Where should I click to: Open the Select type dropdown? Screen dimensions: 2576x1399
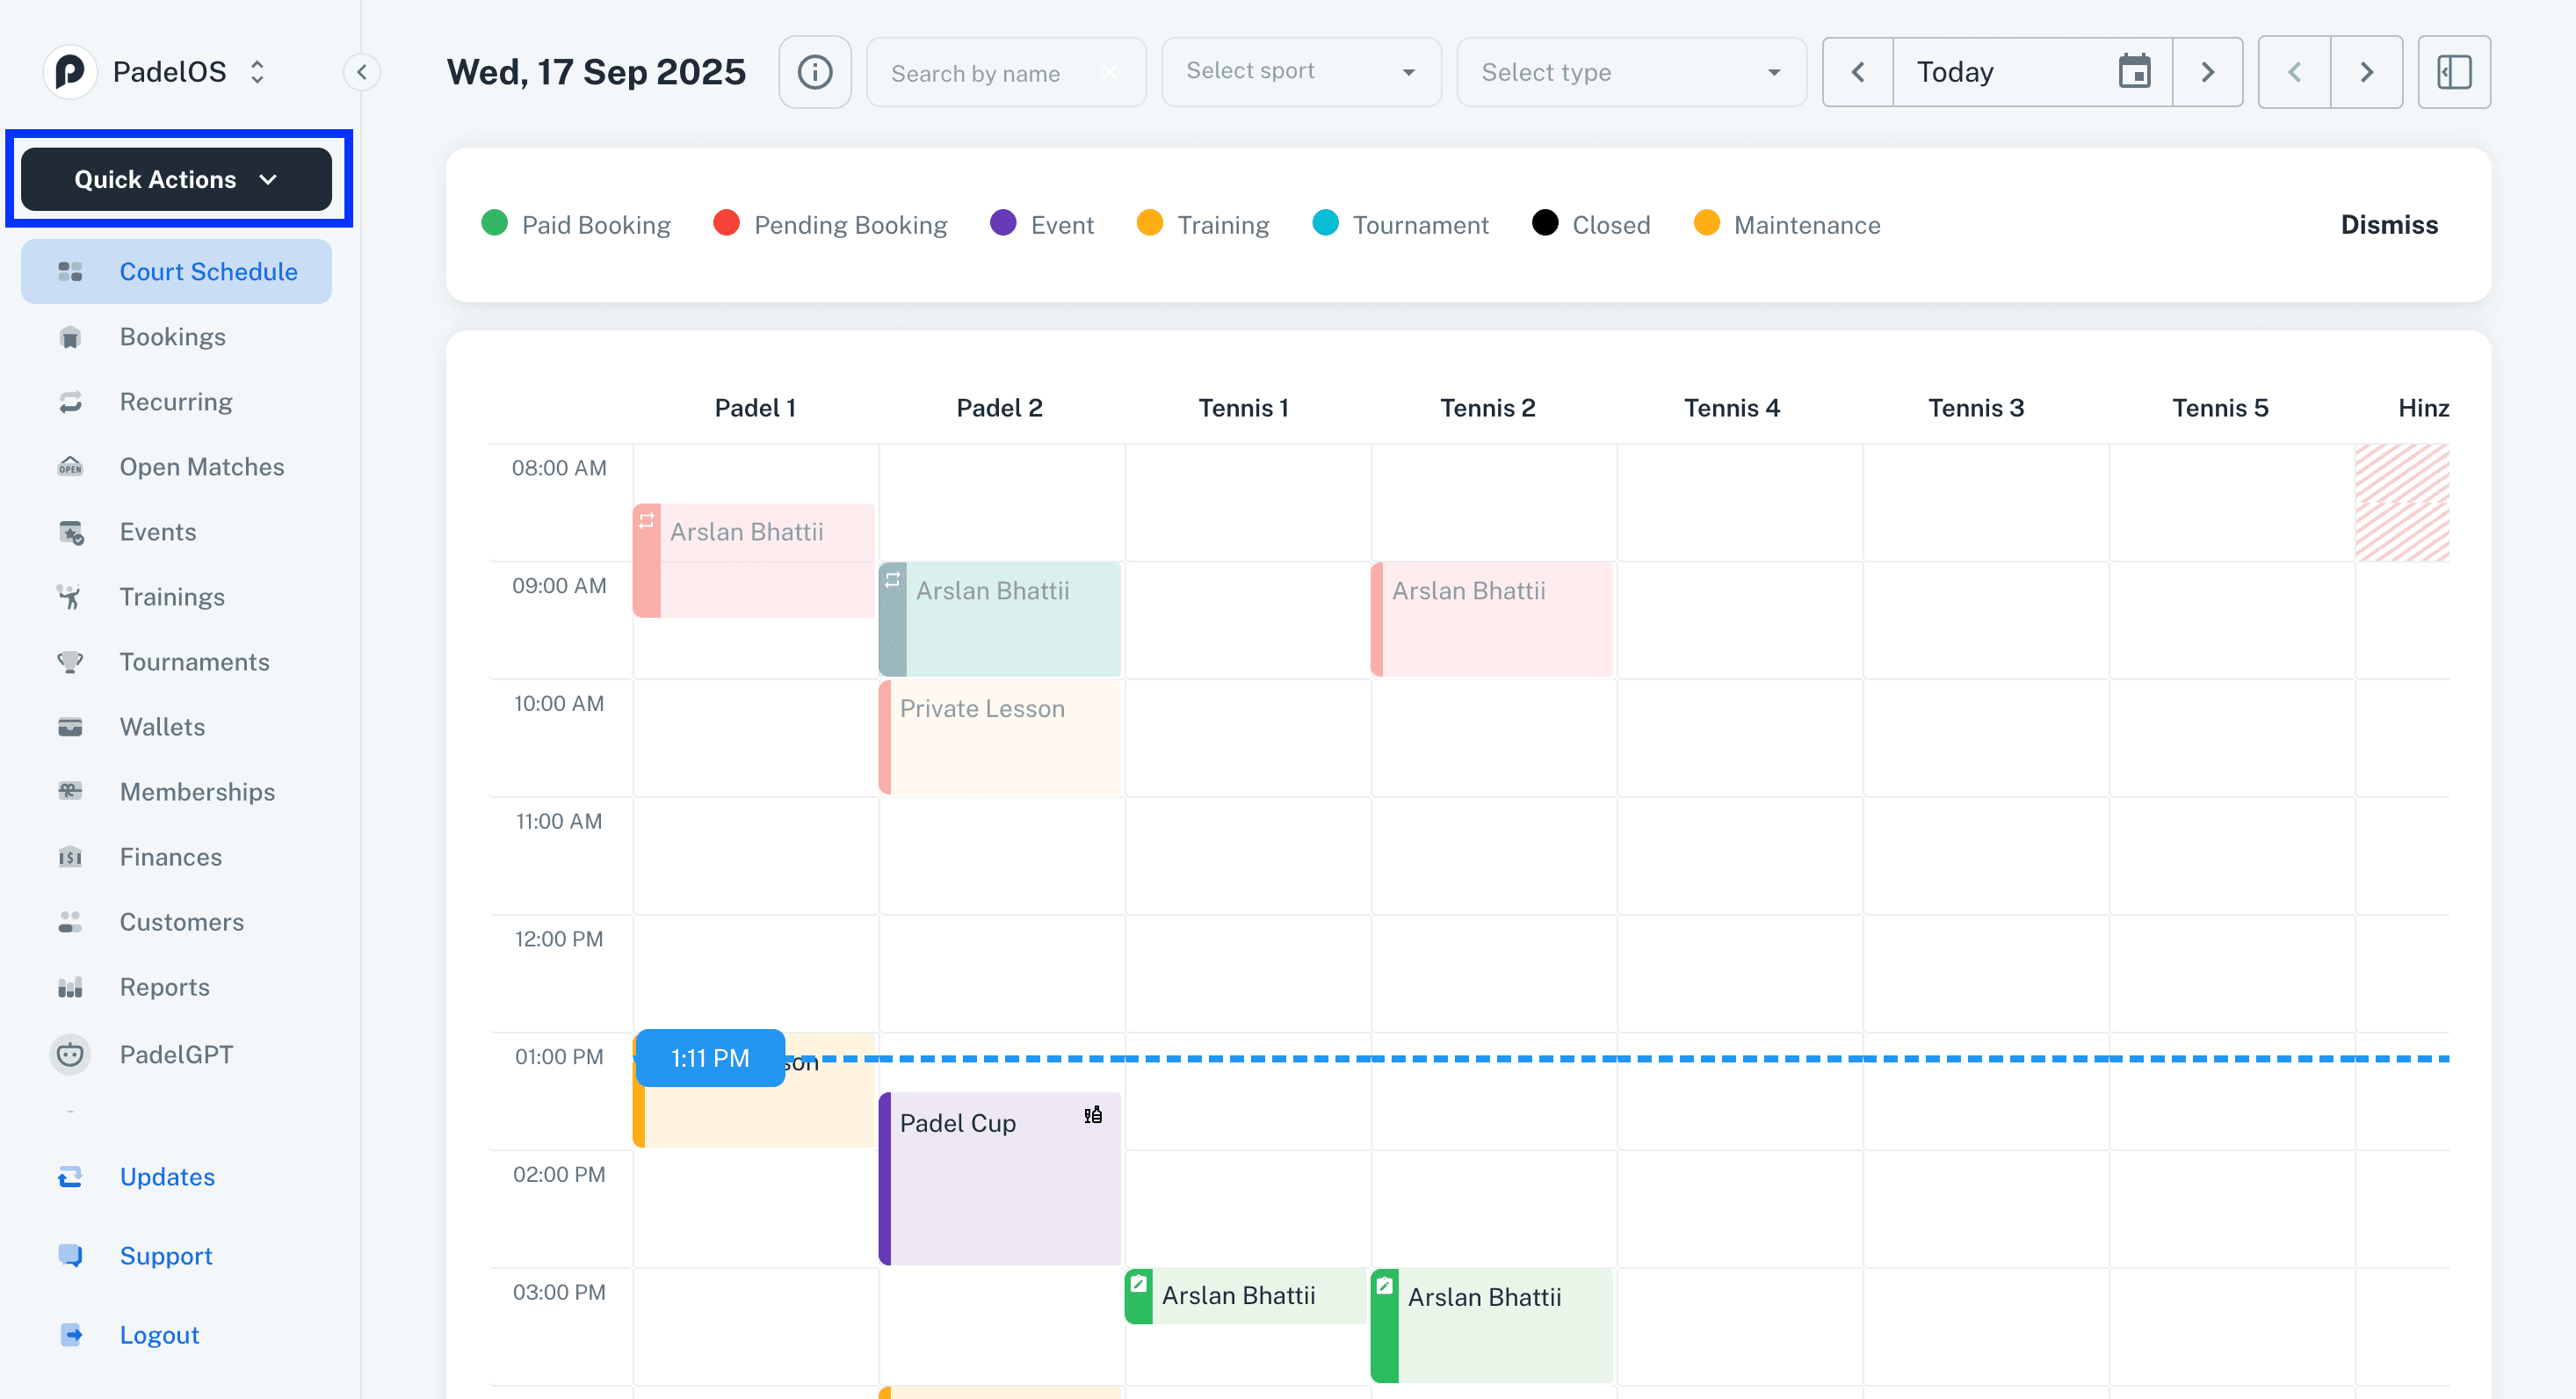[1630, 72]
